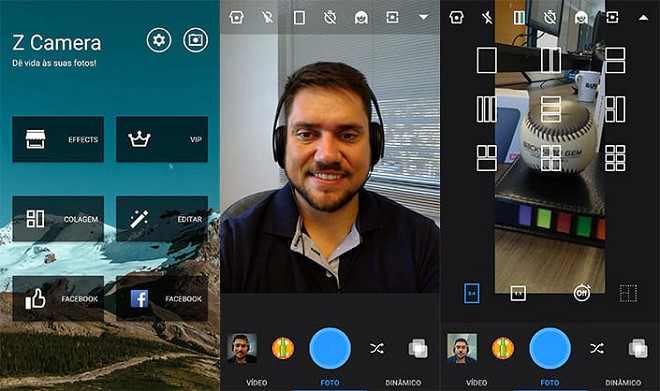The width and height of the screenshot is (660, 391).
Task: Toggle beauty face mode on selfie screen
Action: [x=361, y=17]
